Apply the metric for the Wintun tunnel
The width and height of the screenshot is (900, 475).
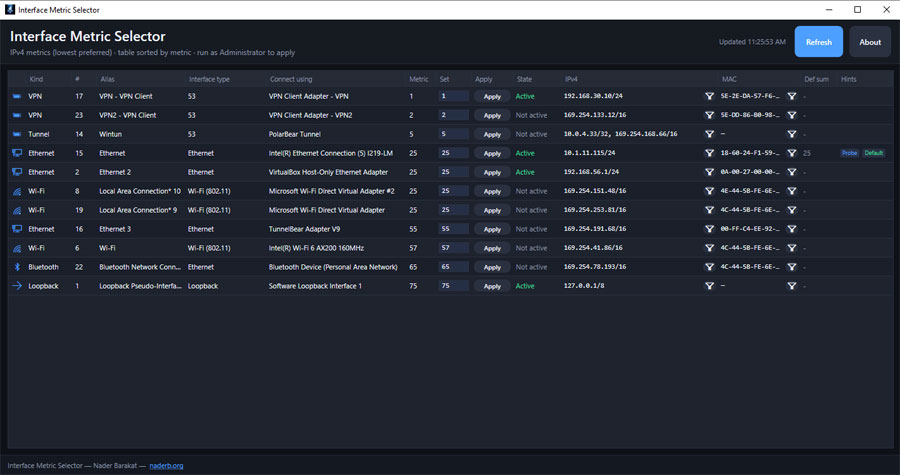(492, 134)
